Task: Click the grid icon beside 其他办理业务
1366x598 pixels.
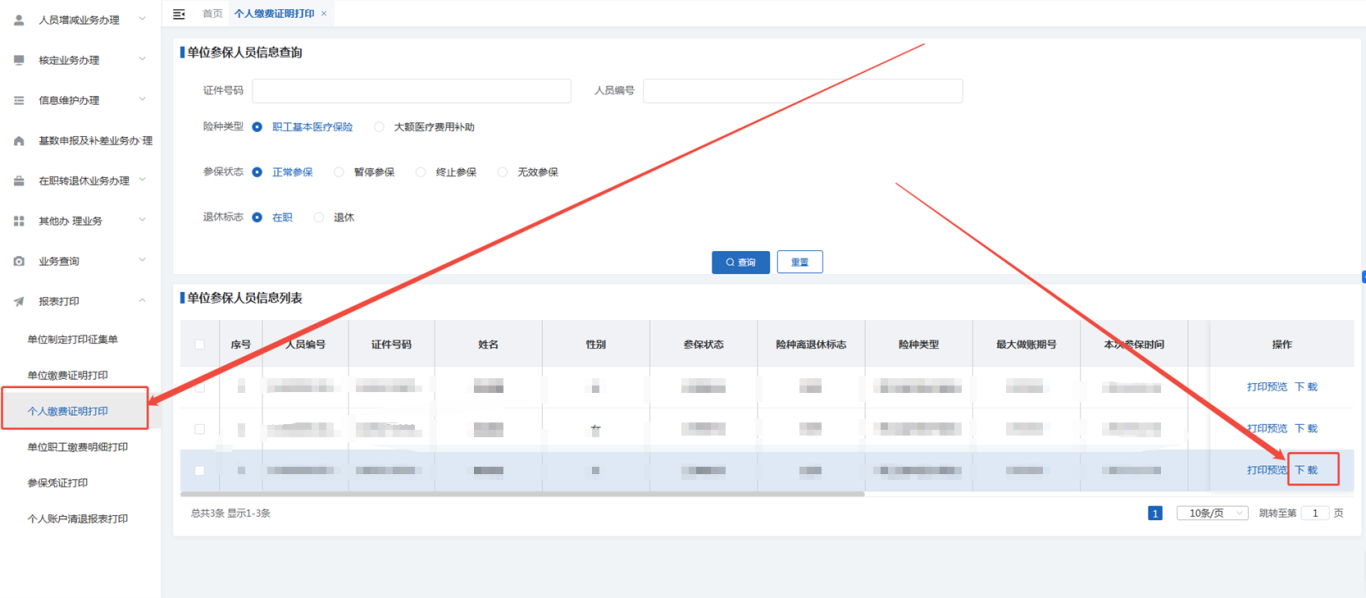Action: [19, 221]
